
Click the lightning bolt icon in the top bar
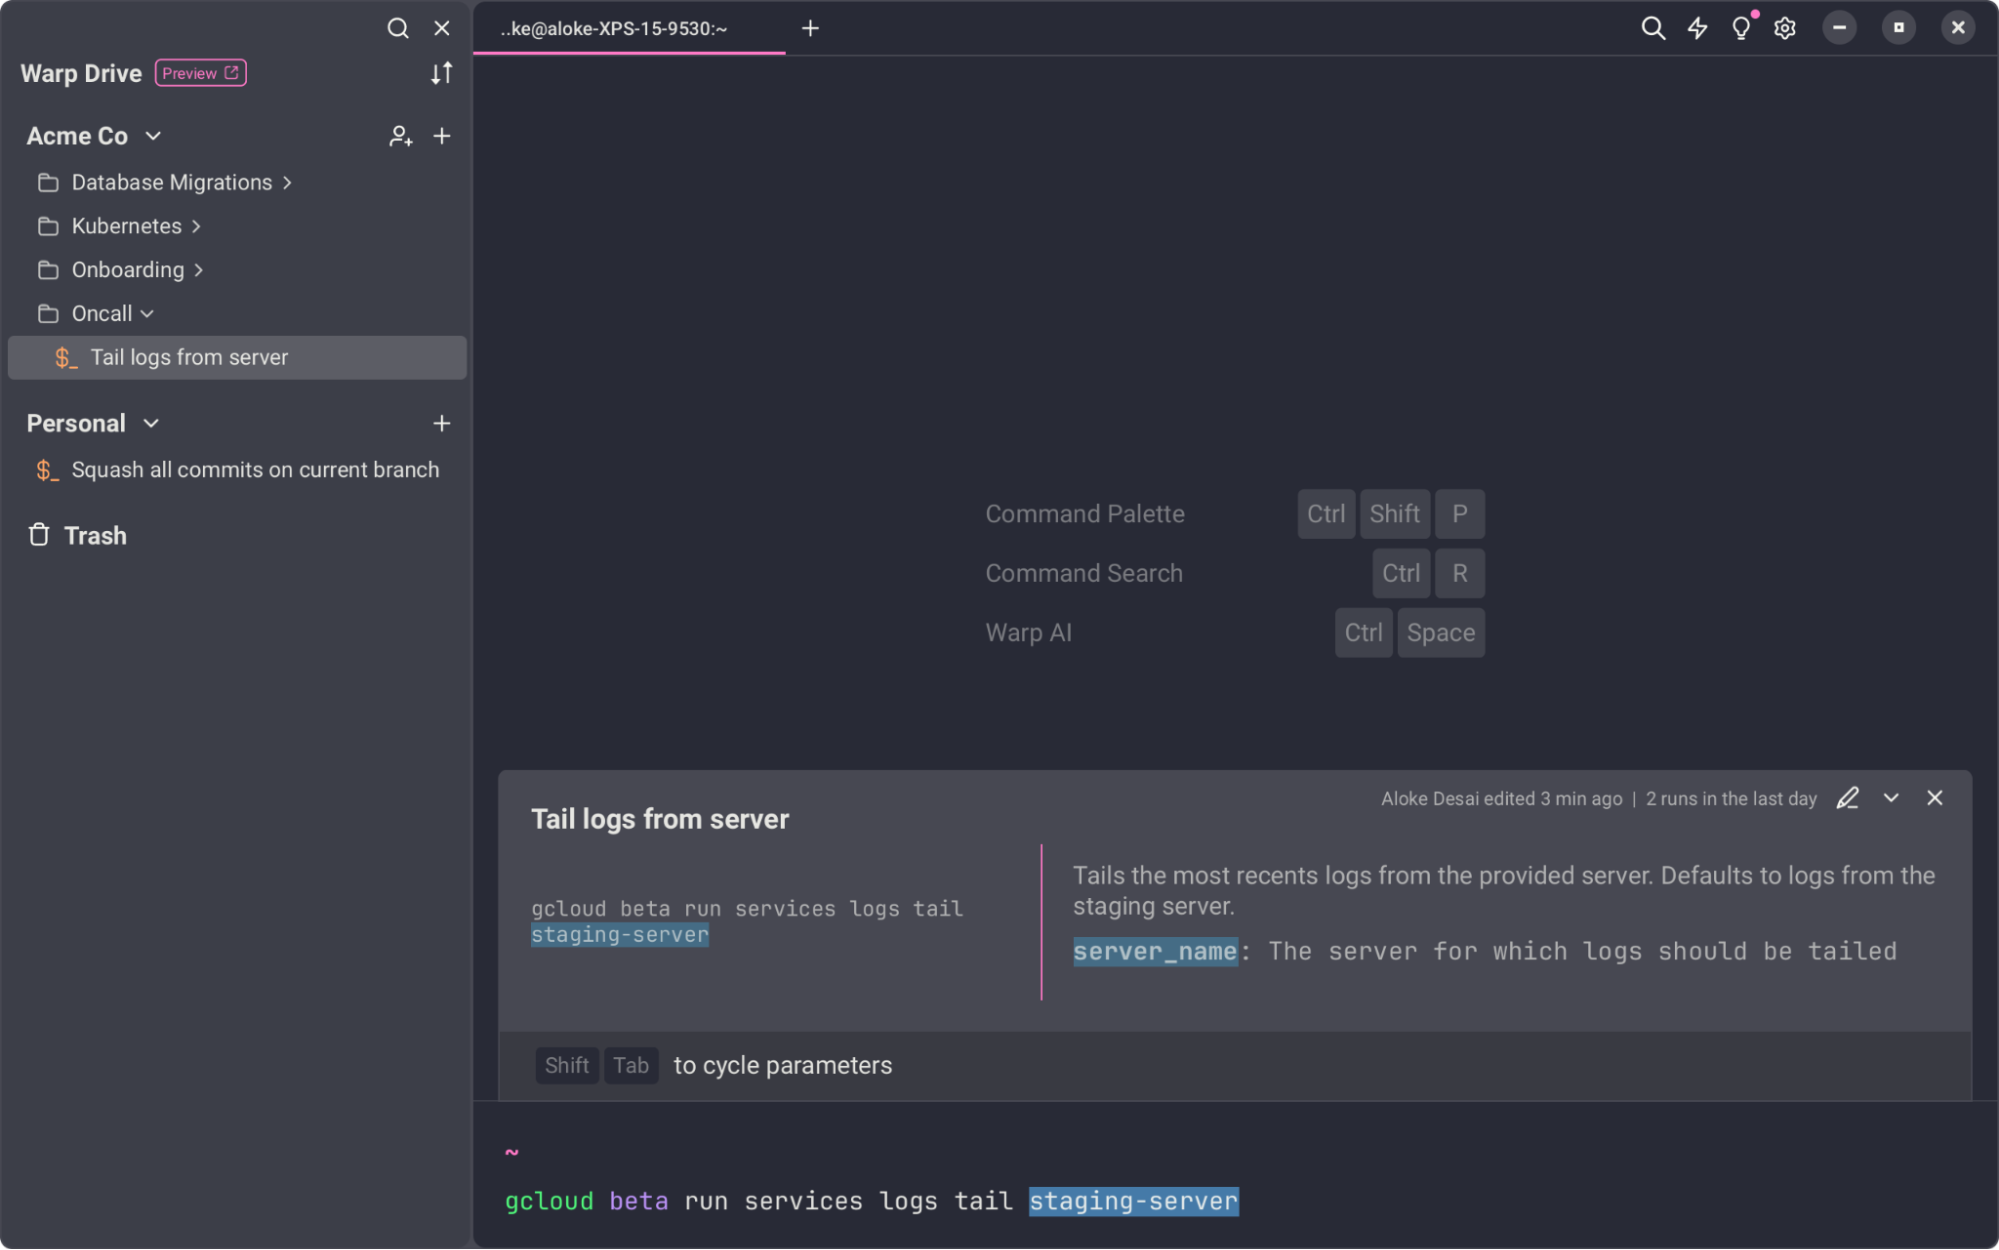coord(1697,27)
